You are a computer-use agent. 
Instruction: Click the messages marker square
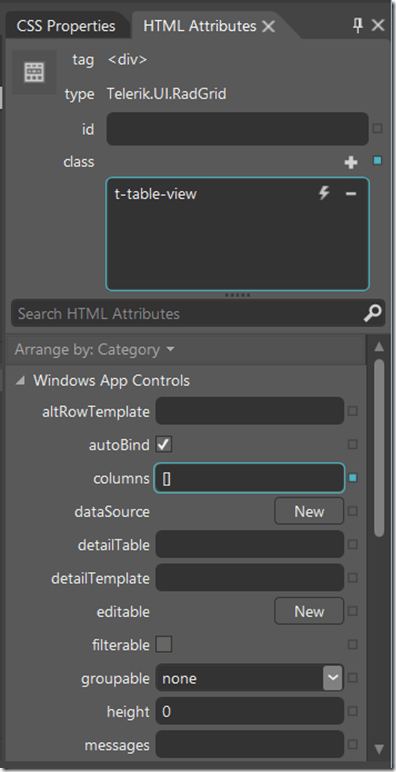coord(353,744)
